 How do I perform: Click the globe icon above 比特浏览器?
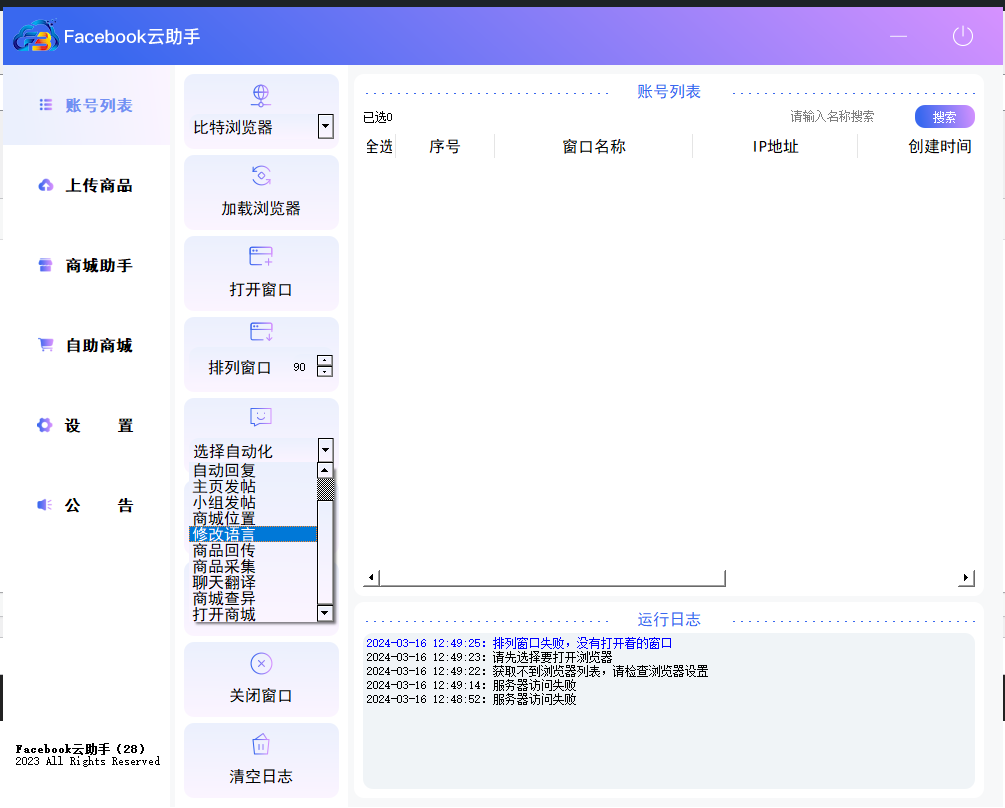pos(261,95)
